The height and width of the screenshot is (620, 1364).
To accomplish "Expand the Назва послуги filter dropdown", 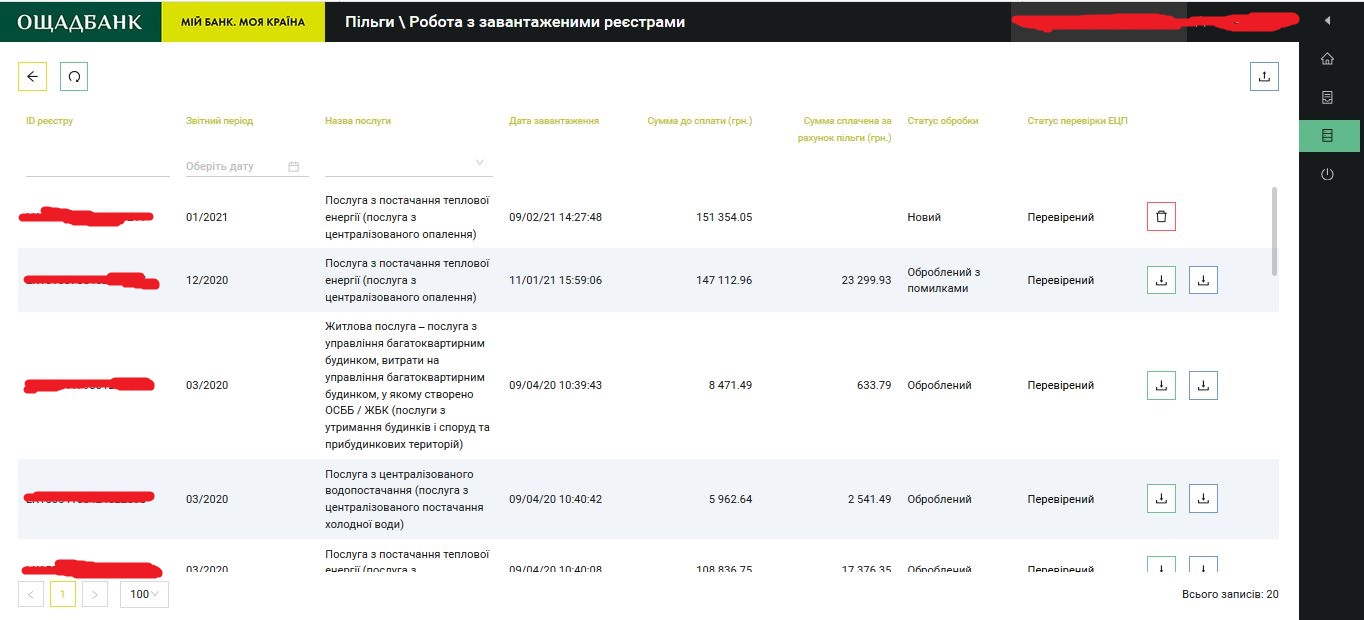I will 480,162.
